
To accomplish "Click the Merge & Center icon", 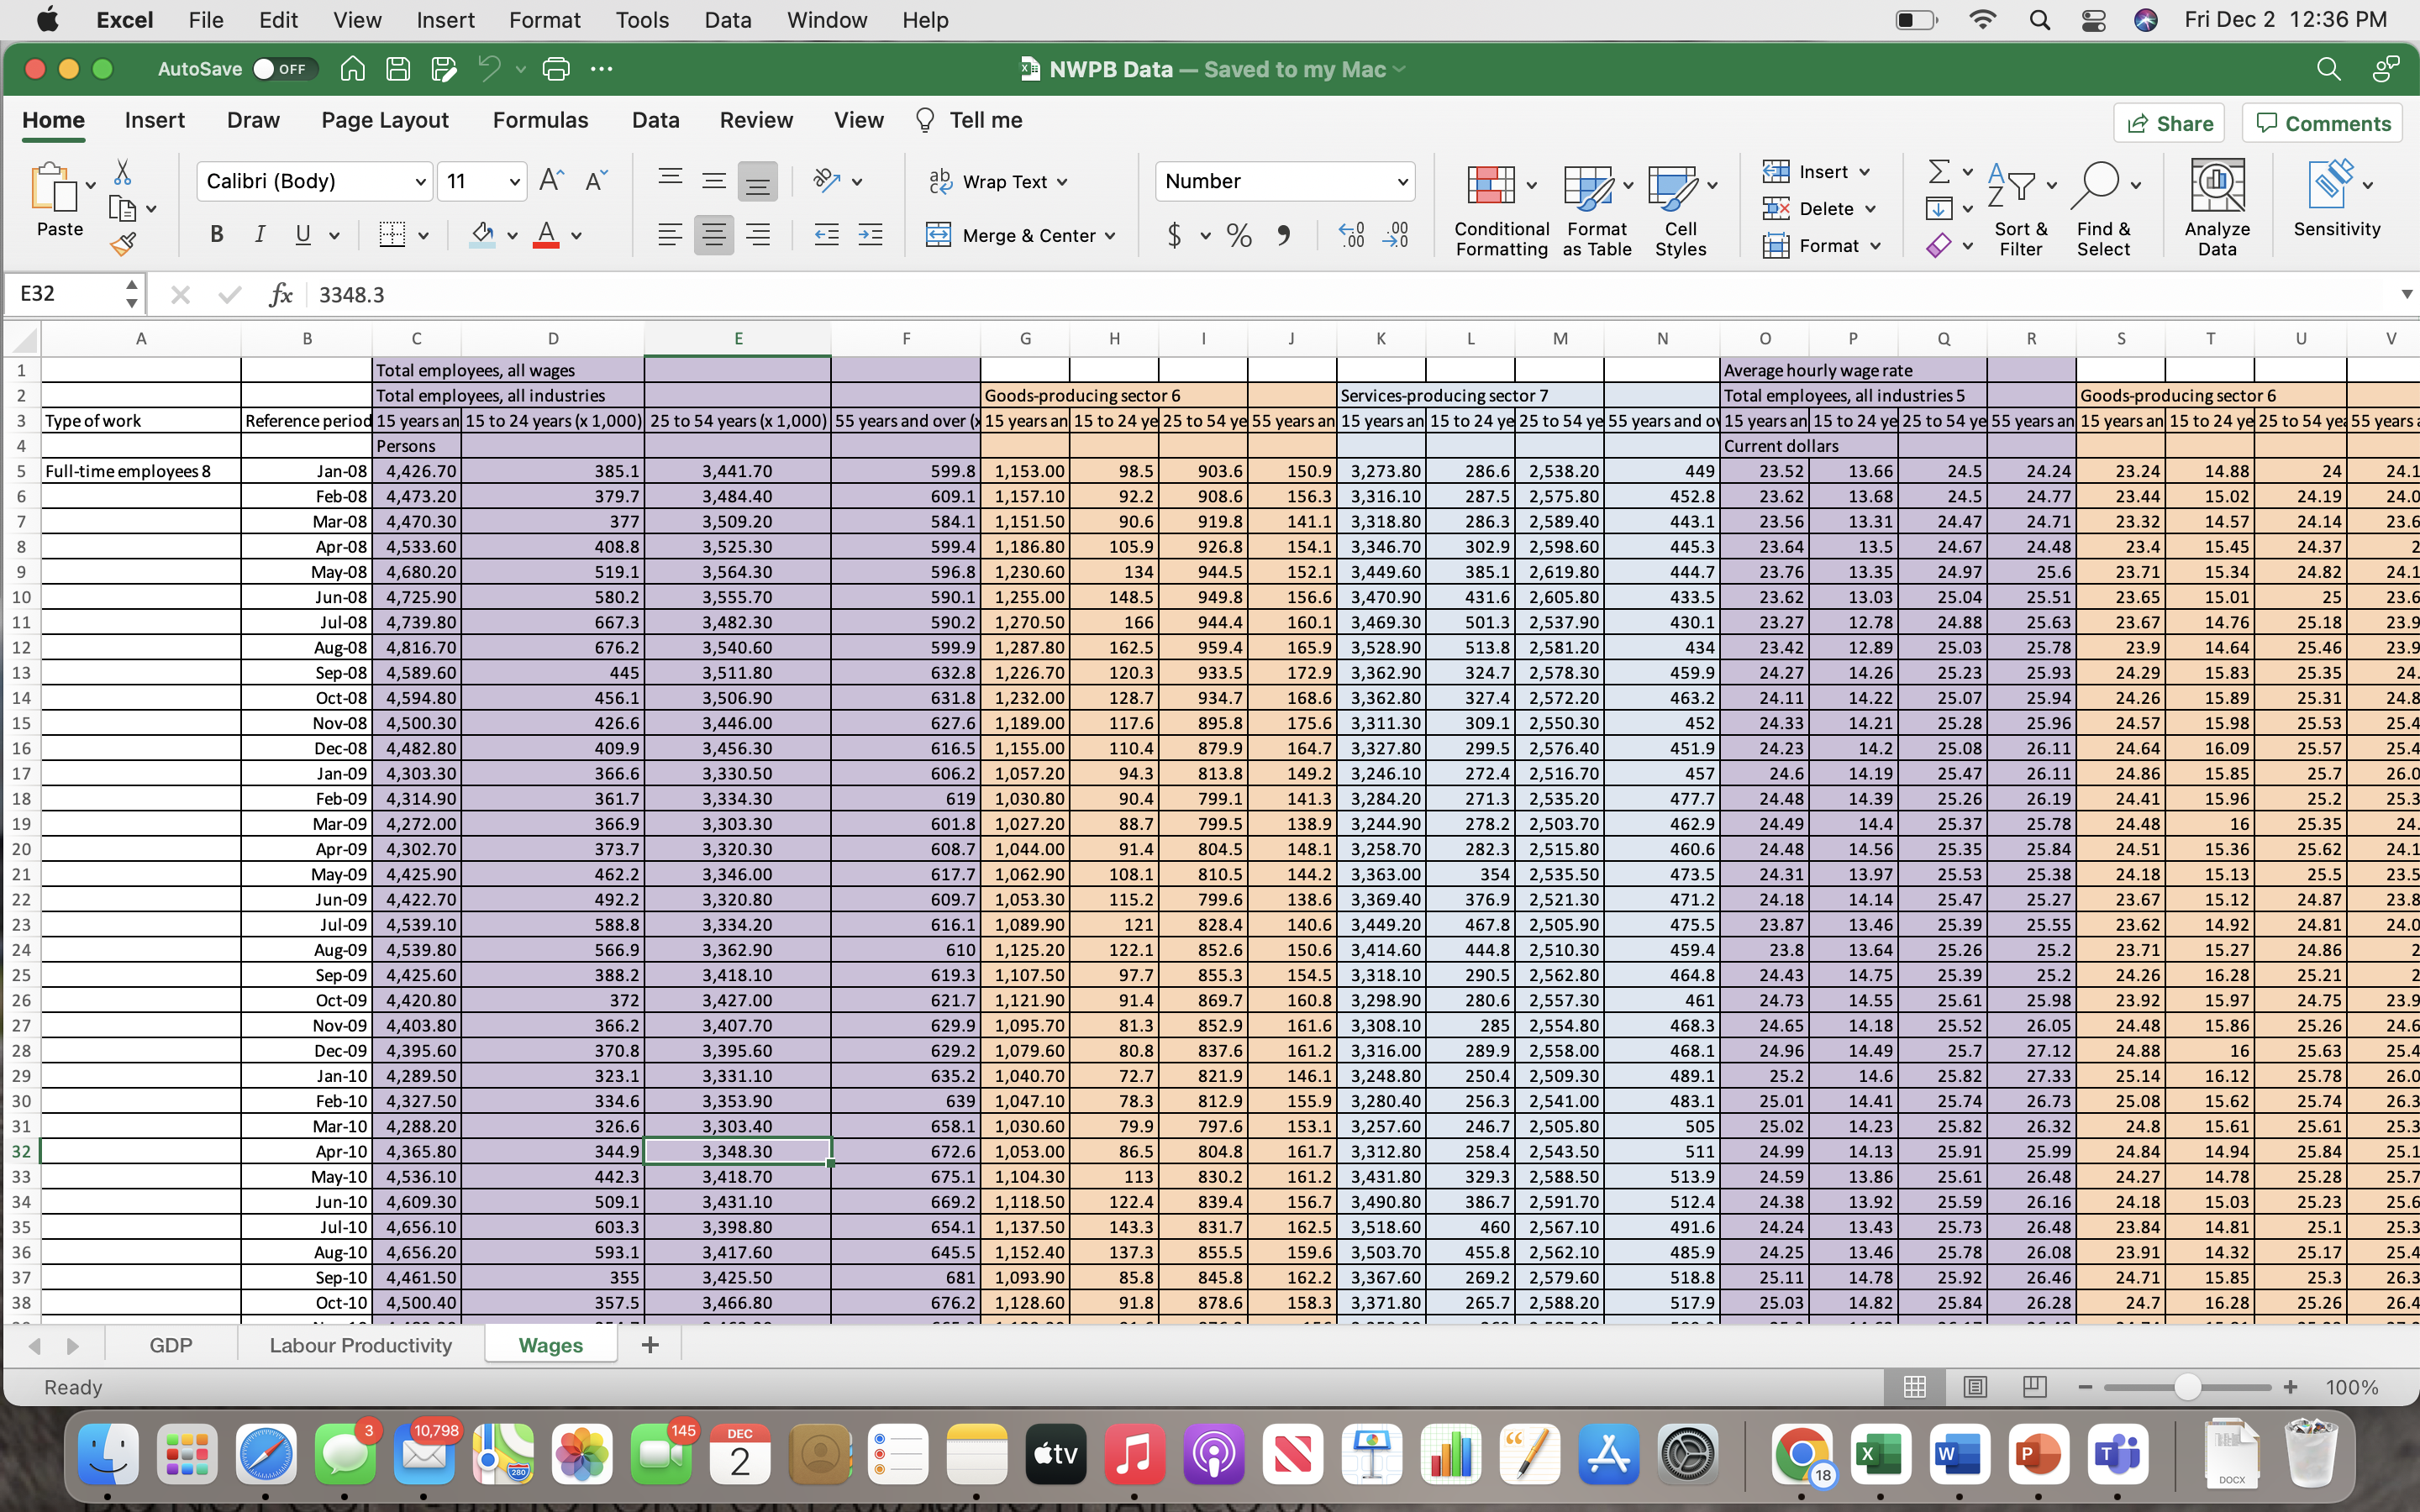I will point(939,235).
